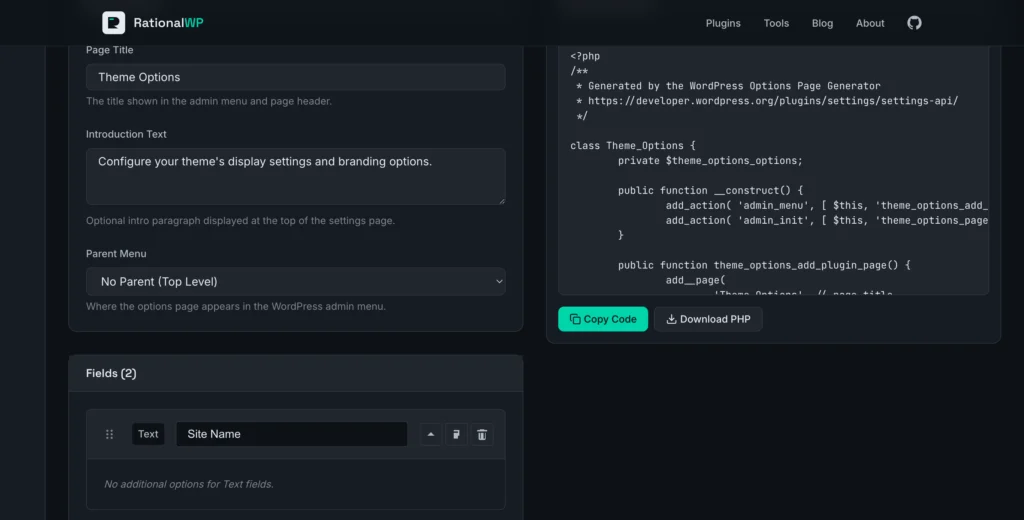The height and width of the screenshot is (520, 1024).
Task: Duplicate the Site Name field
Action: click(456, 434)
